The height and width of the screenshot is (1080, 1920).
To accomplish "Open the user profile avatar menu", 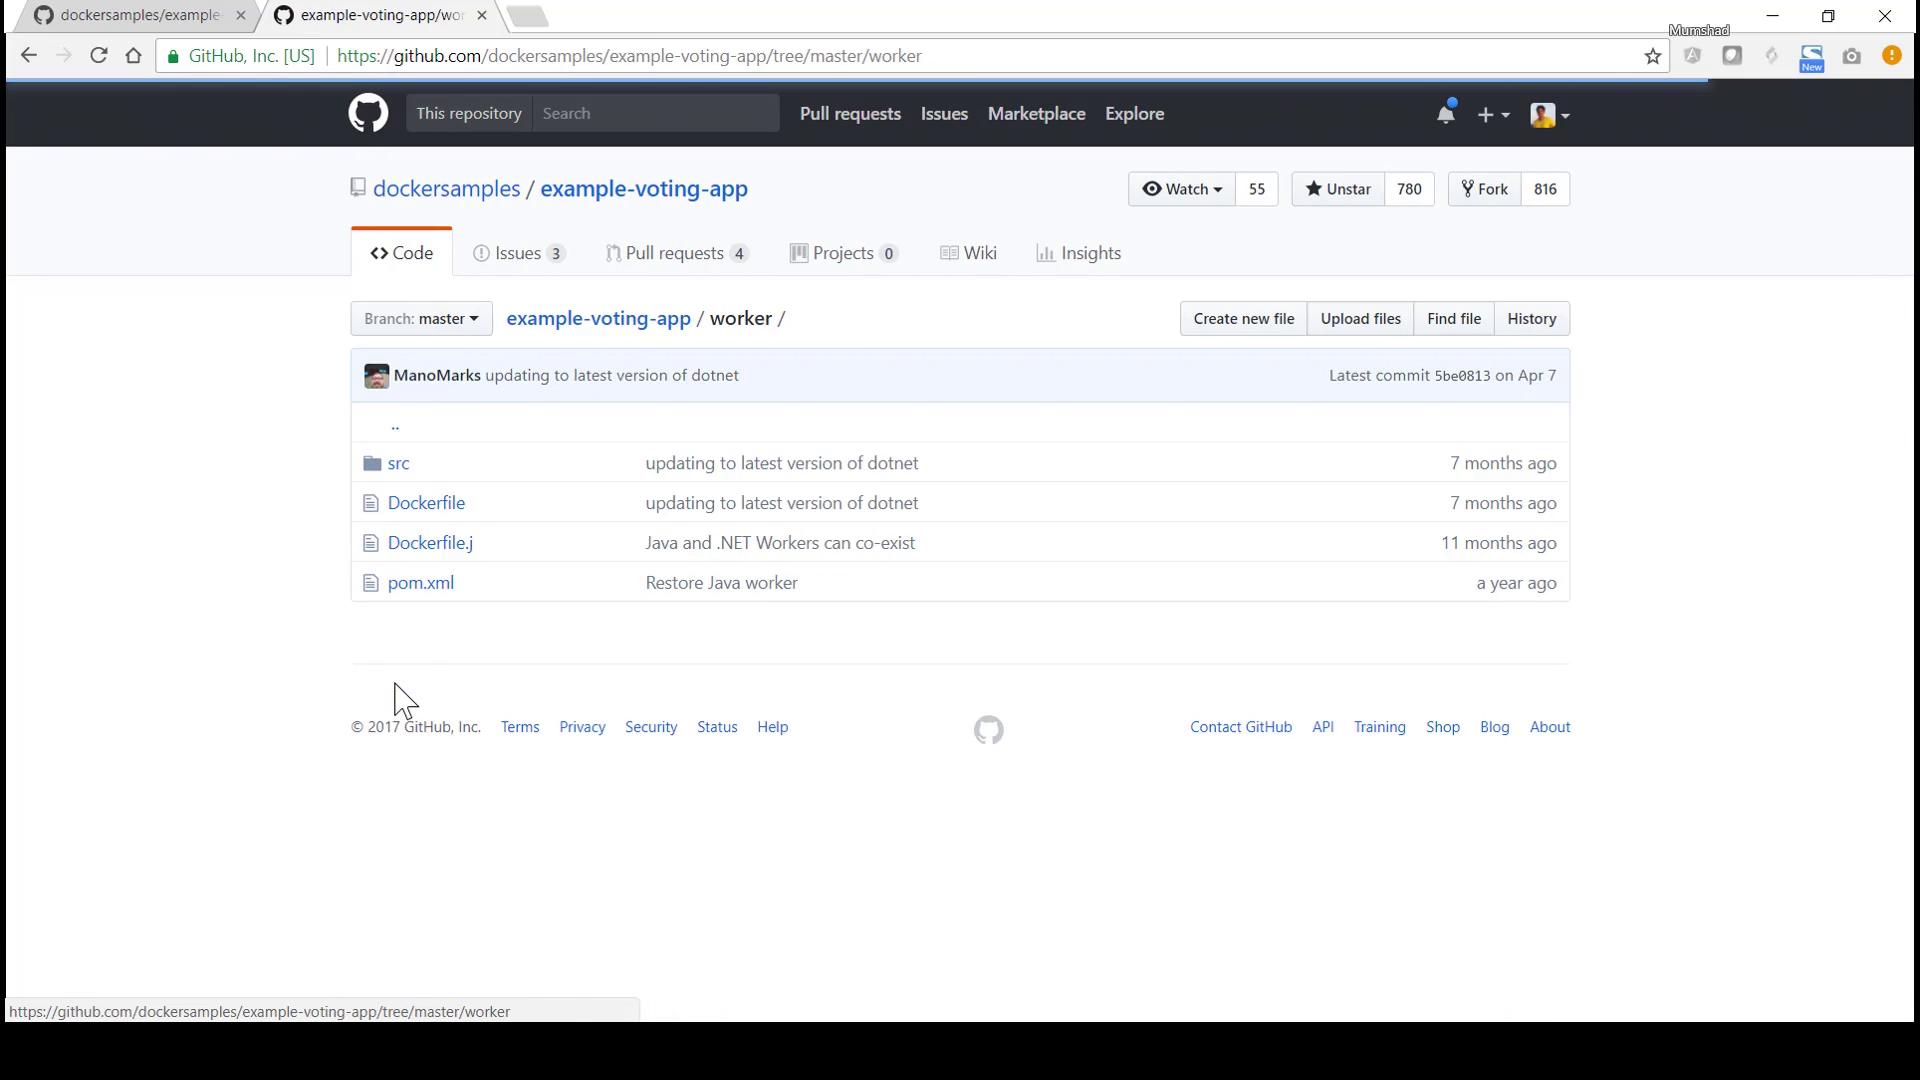I will pyautogui.click(x=1549, y=115).
